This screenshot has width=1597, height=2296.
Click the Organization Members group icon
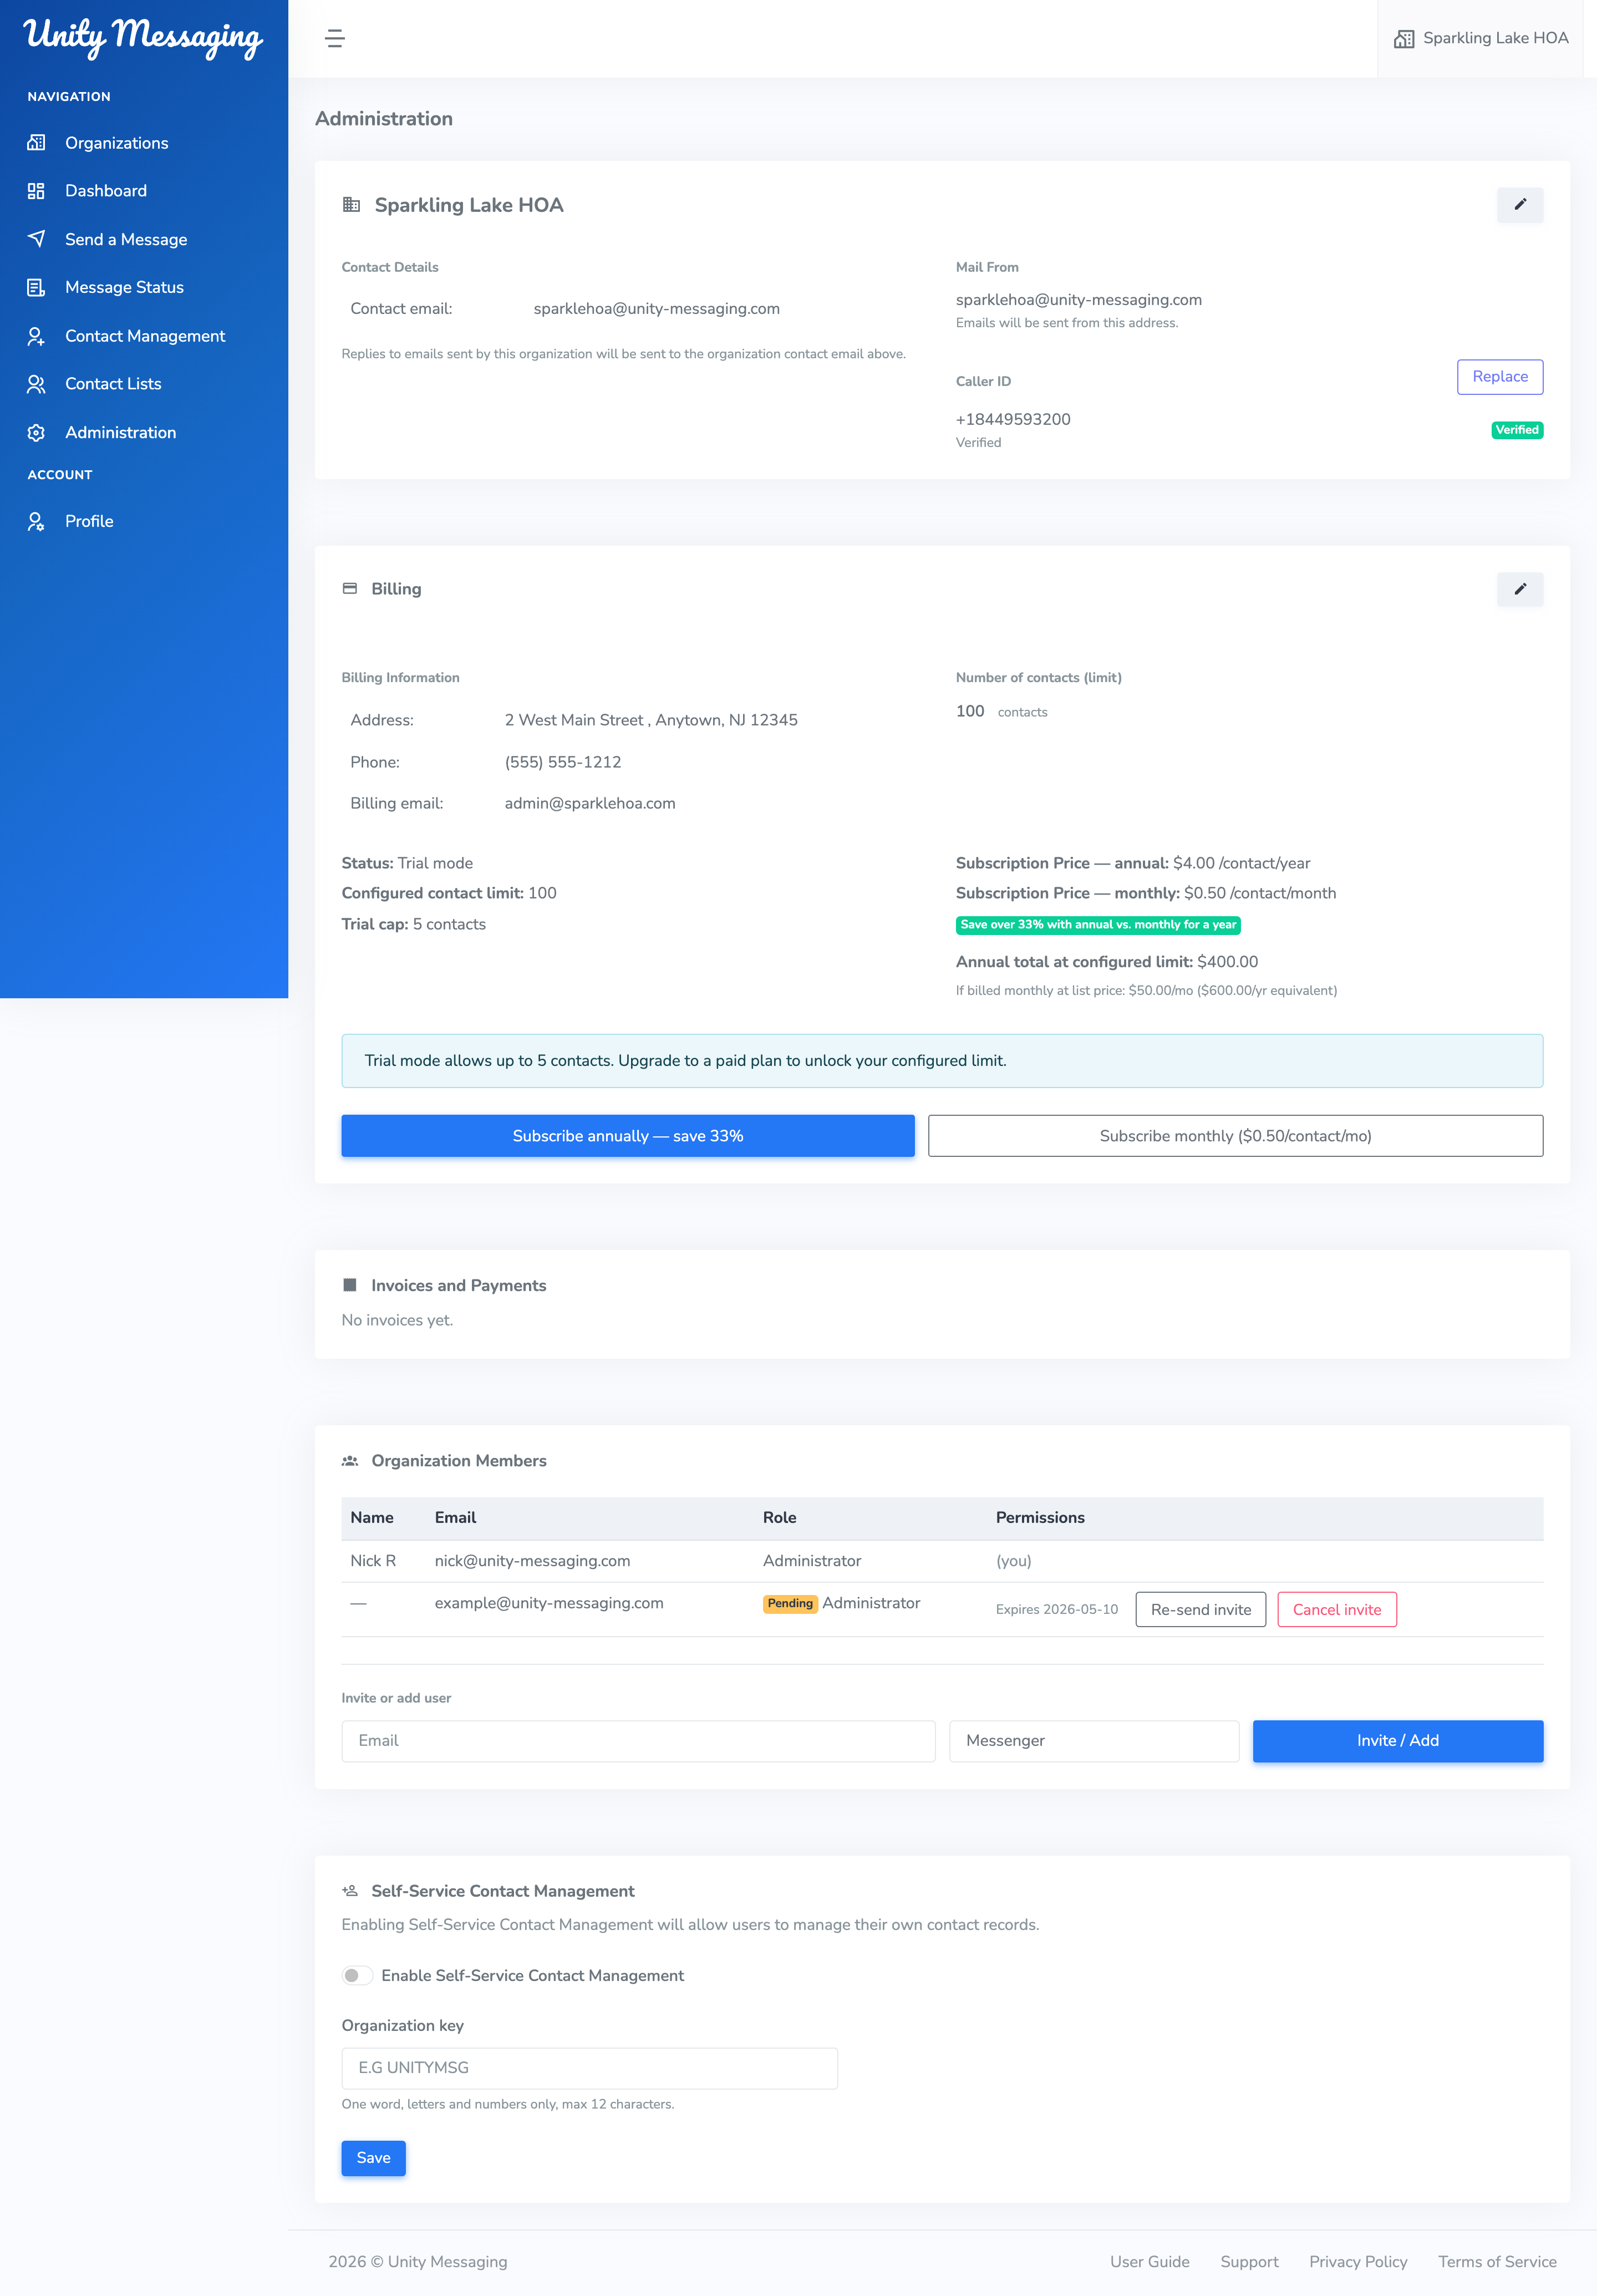pyautogui.click(x=350, y=1461)
